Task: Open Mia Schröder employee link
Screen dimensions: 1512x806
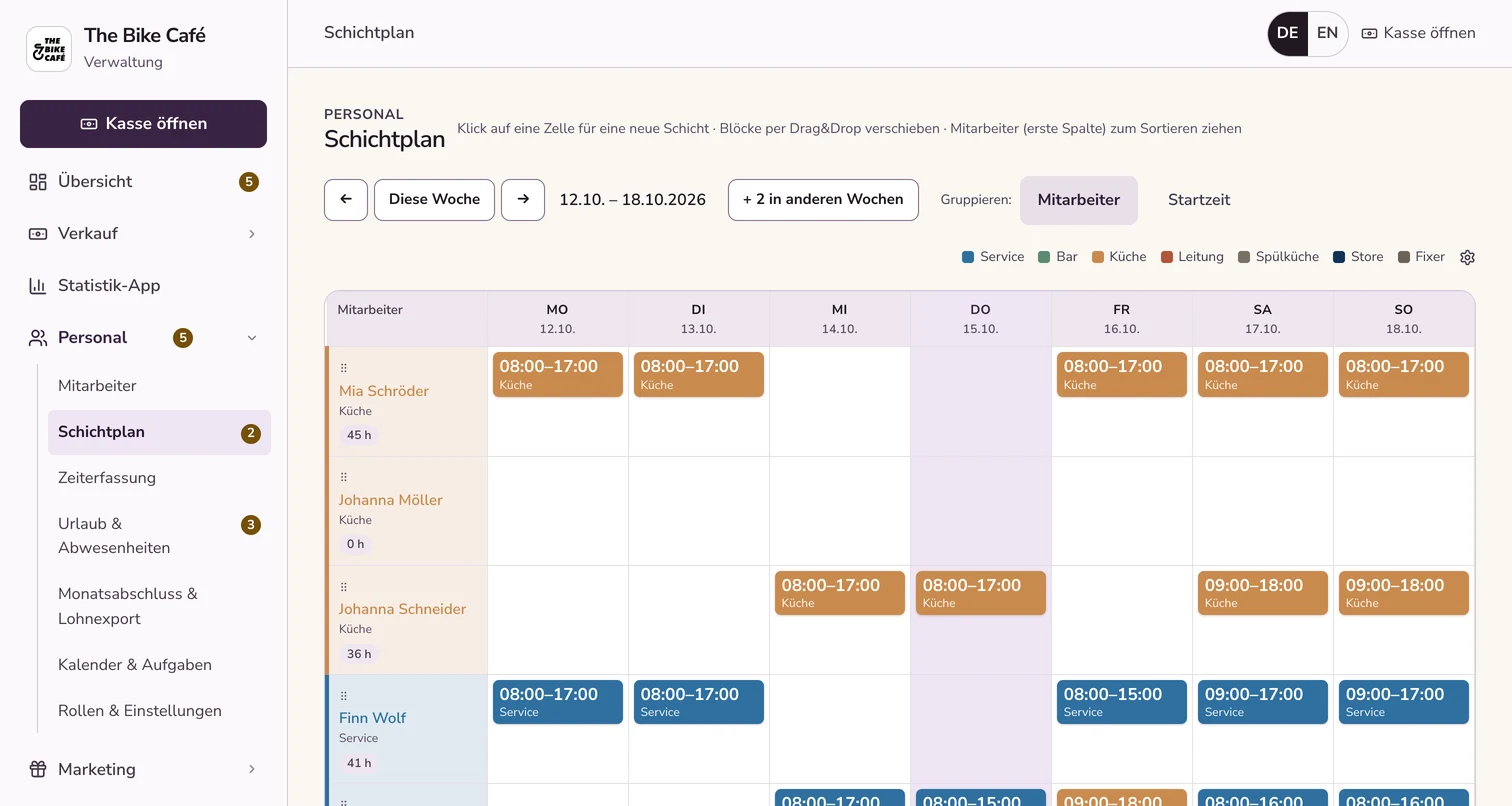Action: pos(384,391)
